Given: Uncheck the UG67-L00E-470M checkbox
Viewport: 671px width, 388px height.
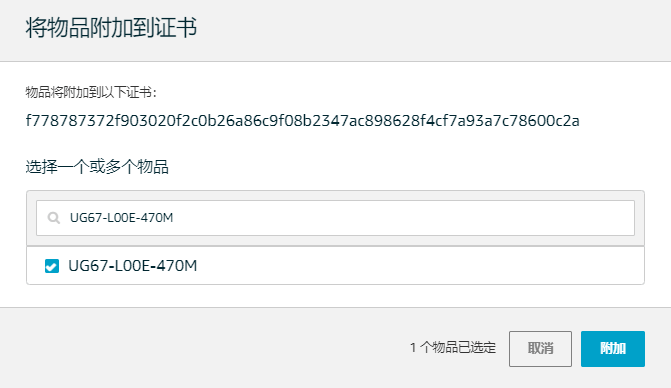Looking at the screenshot, I should coord(52,266).
